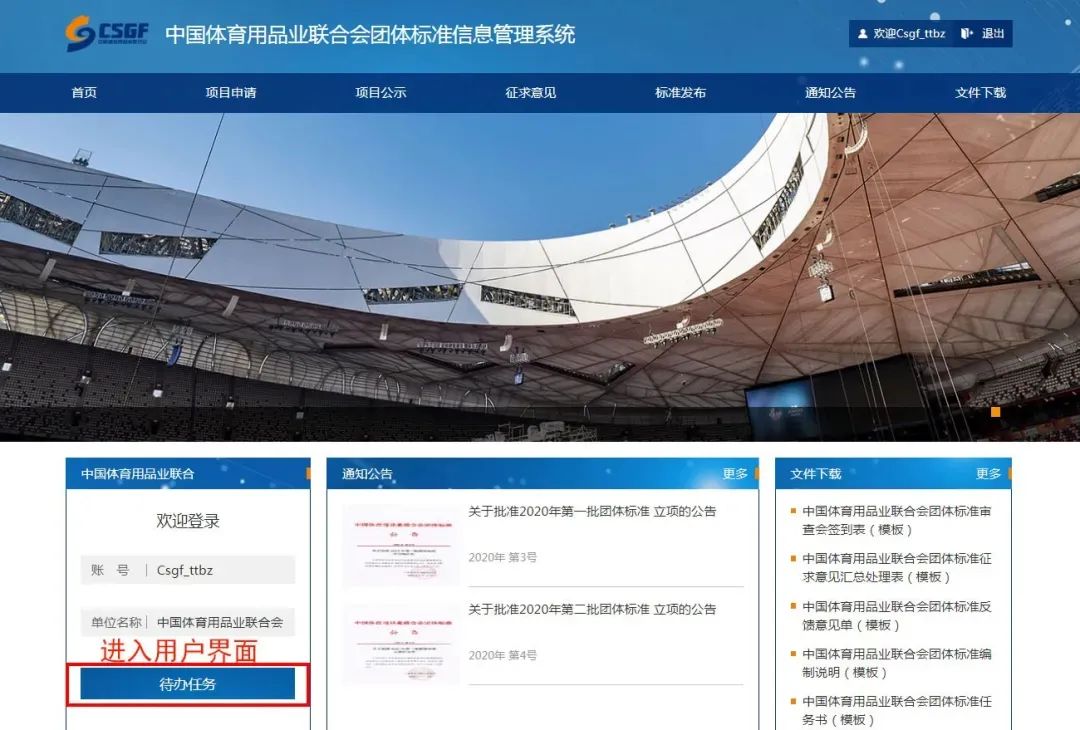Open the 项目申请 menu item
This screenshot has width=1080, height=730.
pyautogui.click(x=231, y=92)
